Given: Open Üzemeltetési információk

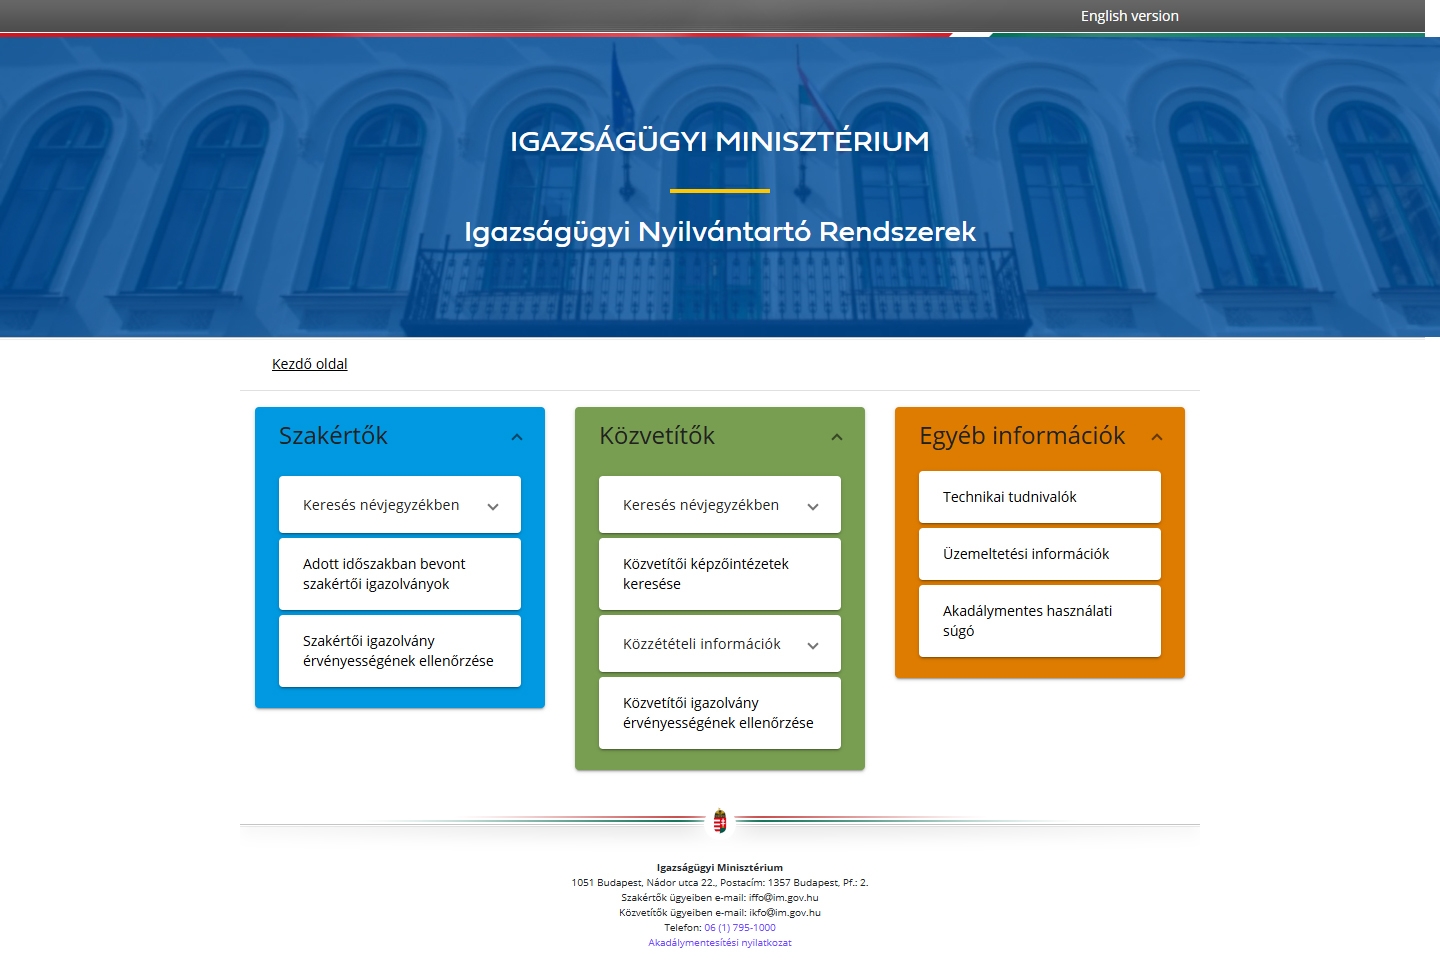Looking at the screenshot, I should 1040,554.
